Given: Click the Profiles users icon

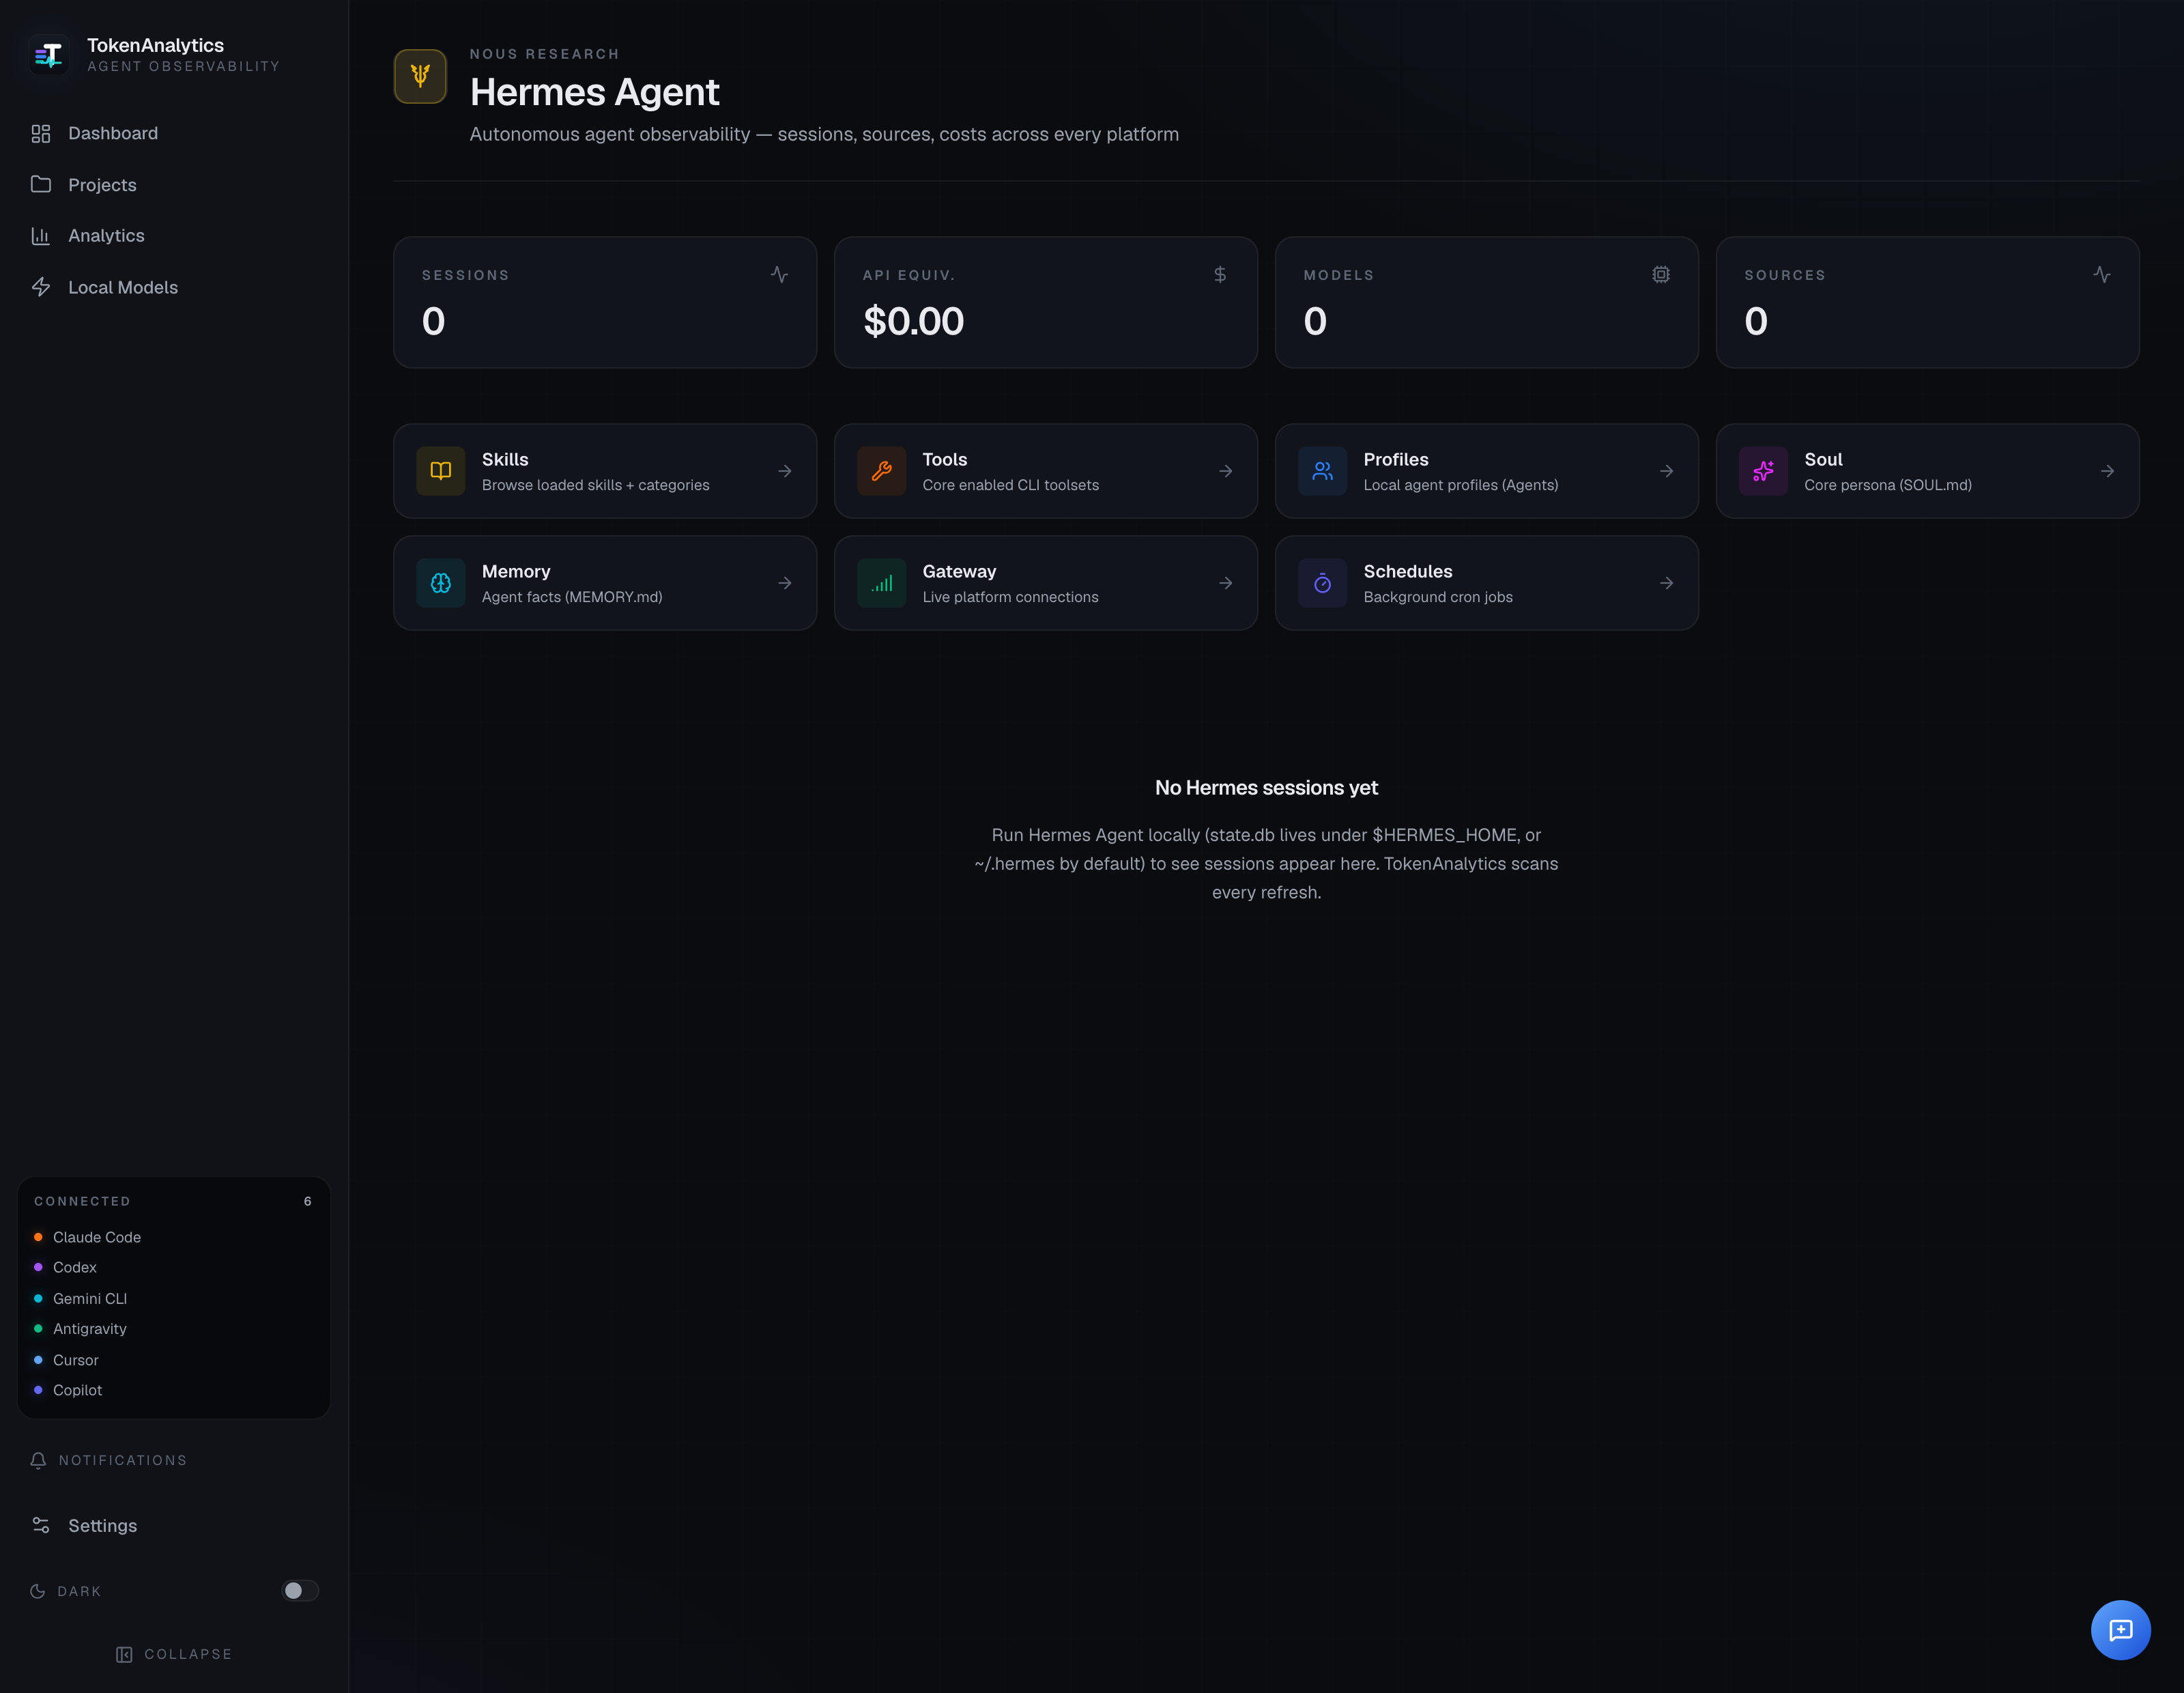Looking at the screenshot, I should (x=1323, y=471).
